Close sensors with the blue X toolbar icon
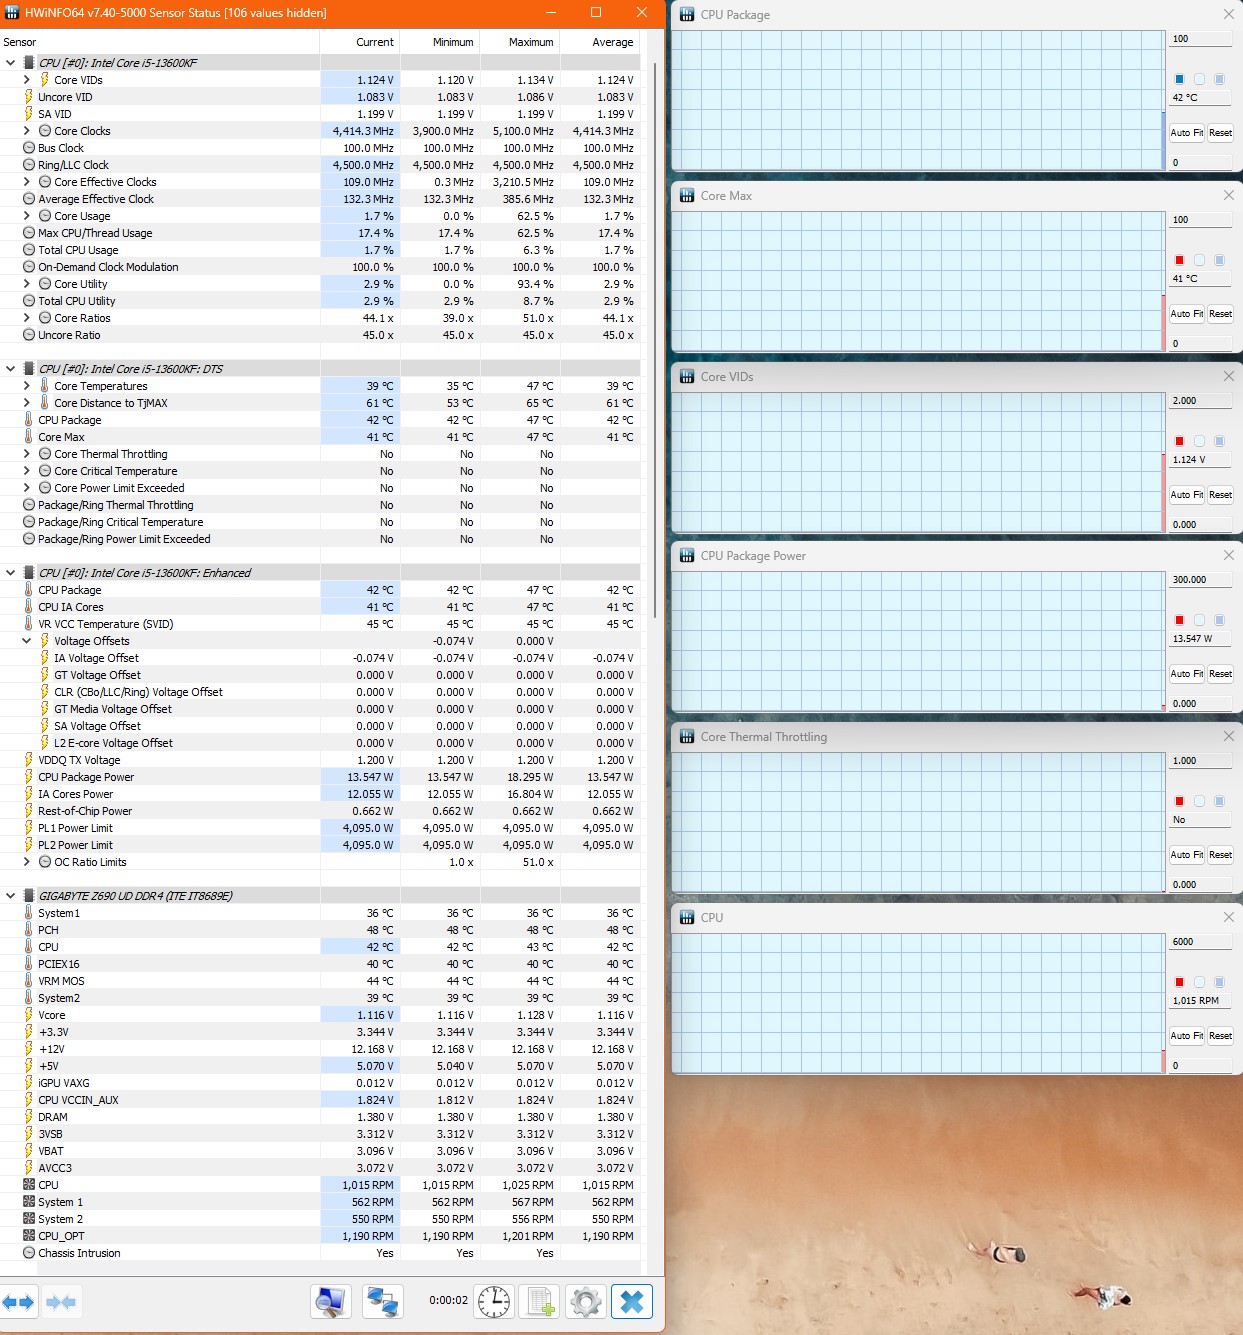This screenshot has height=1335, width=1243. point(632,1302)
